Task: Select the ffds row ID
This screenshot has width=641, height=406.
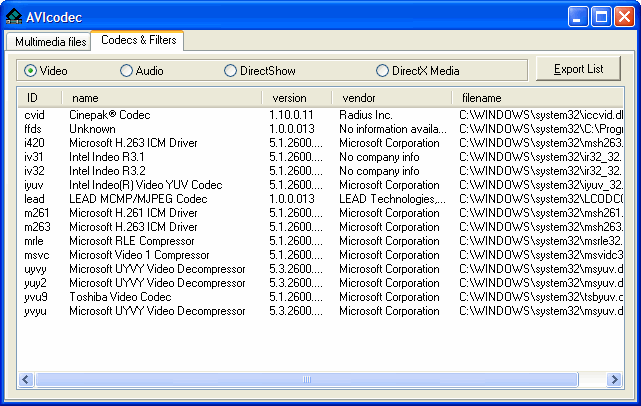Action: (33, 129)
